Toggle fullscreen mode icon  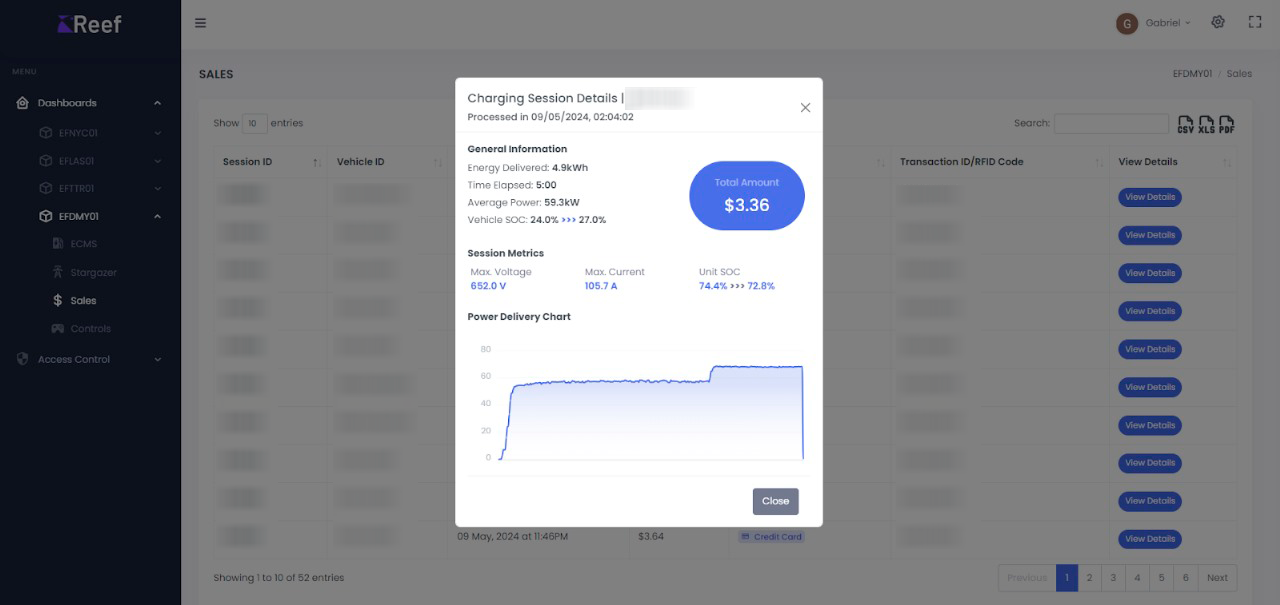pyautogui.click(x=1255, y=22)
